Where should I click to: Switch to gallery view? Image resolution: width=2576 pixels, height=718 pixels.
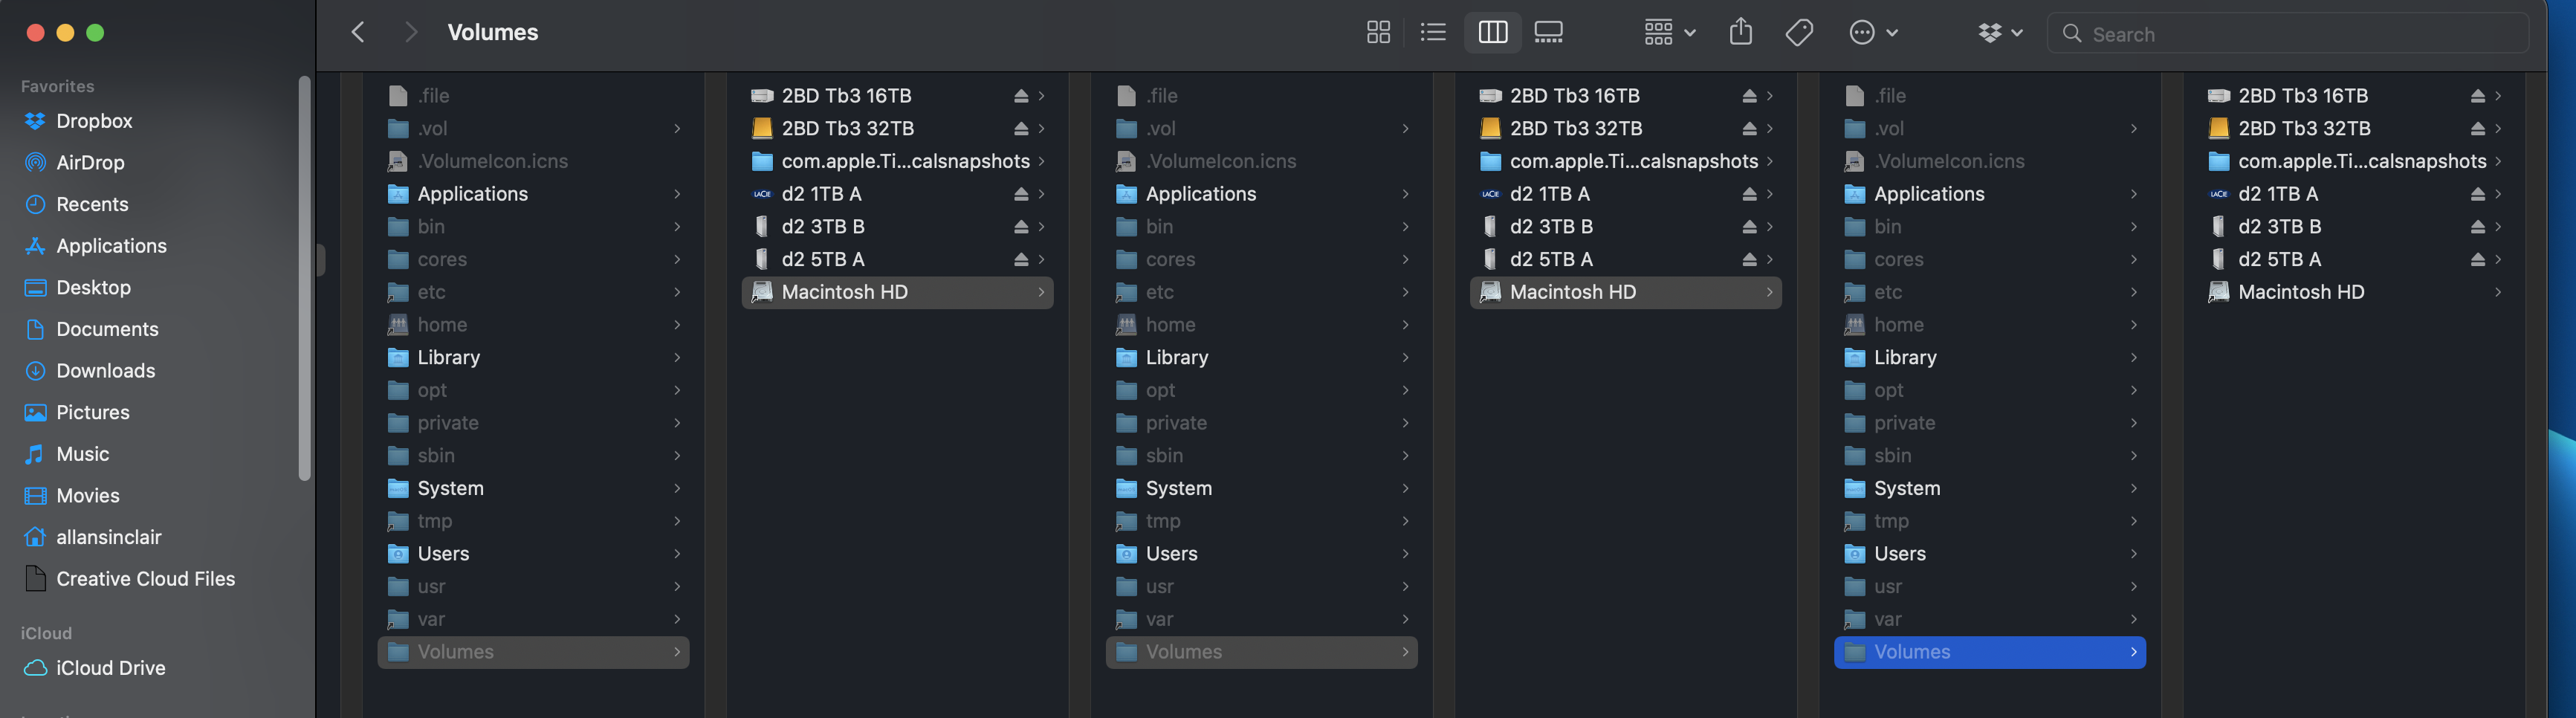coord(1548,33)
